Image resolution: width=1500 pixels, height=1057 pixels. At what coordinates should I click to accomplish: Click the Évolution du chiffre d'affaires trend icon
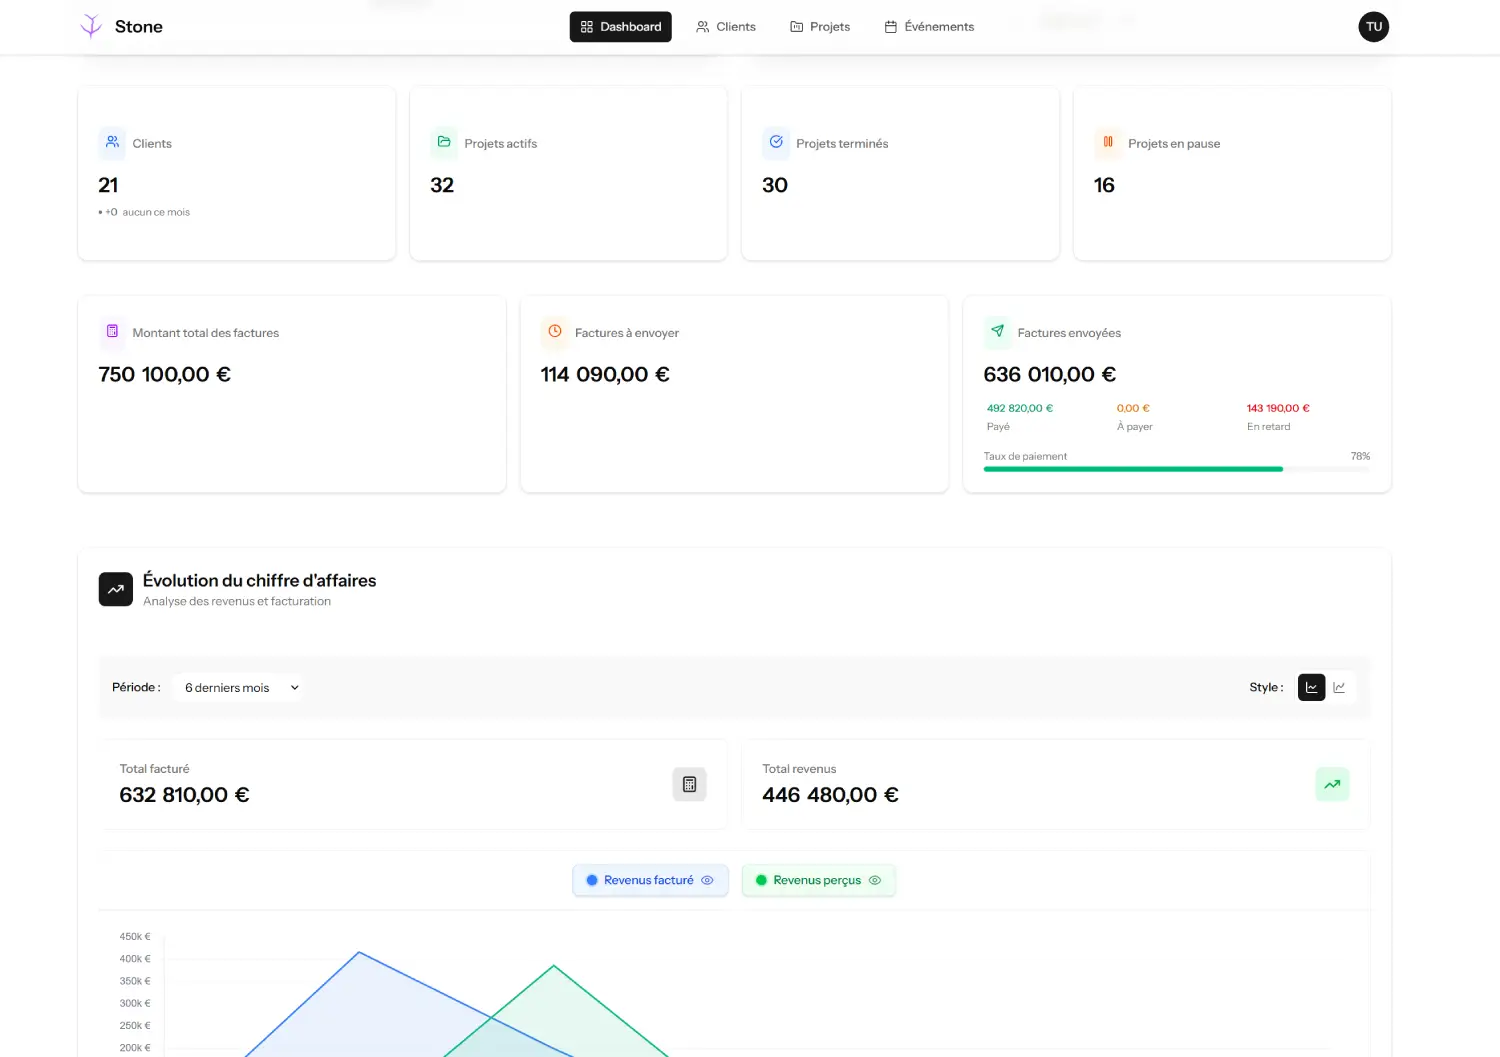point(115,589)
